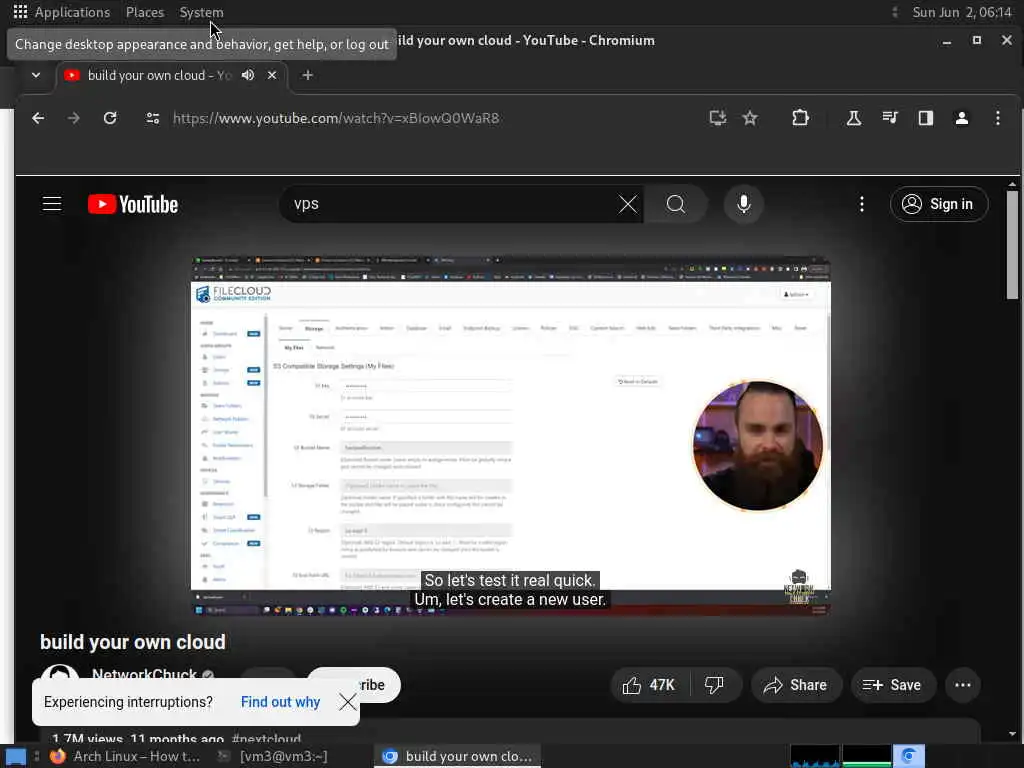Sign in to YouTube
1024x768 pixels.
click(938, 204)
